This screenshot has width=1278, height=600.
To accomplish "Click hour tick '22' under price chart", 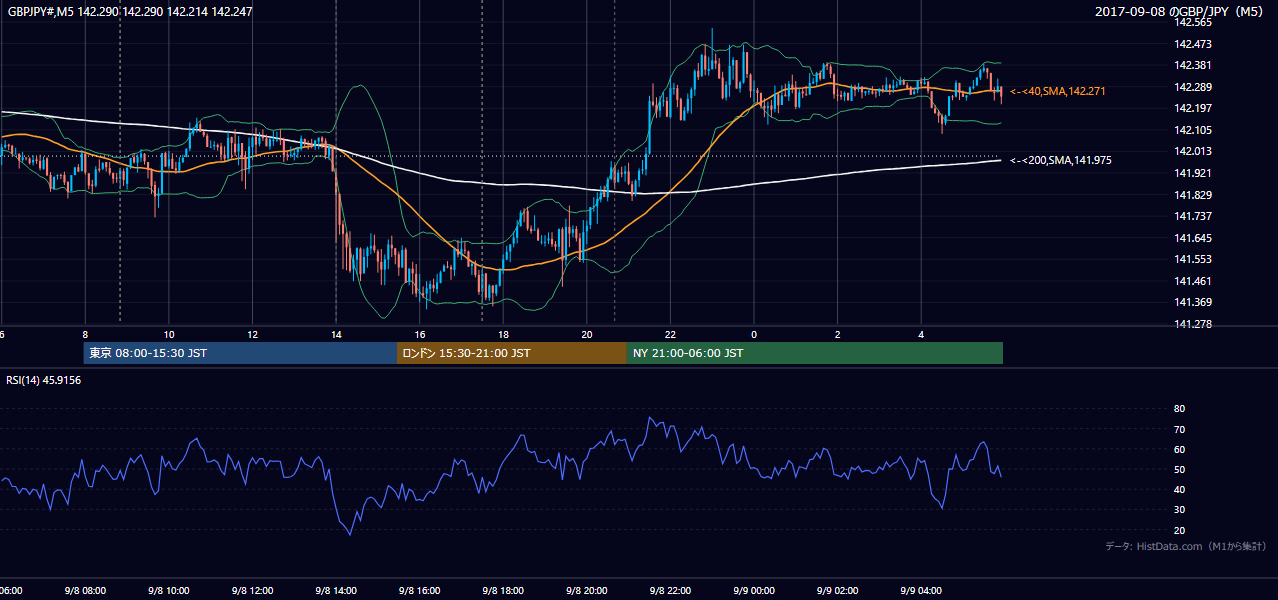I will 670,335.
